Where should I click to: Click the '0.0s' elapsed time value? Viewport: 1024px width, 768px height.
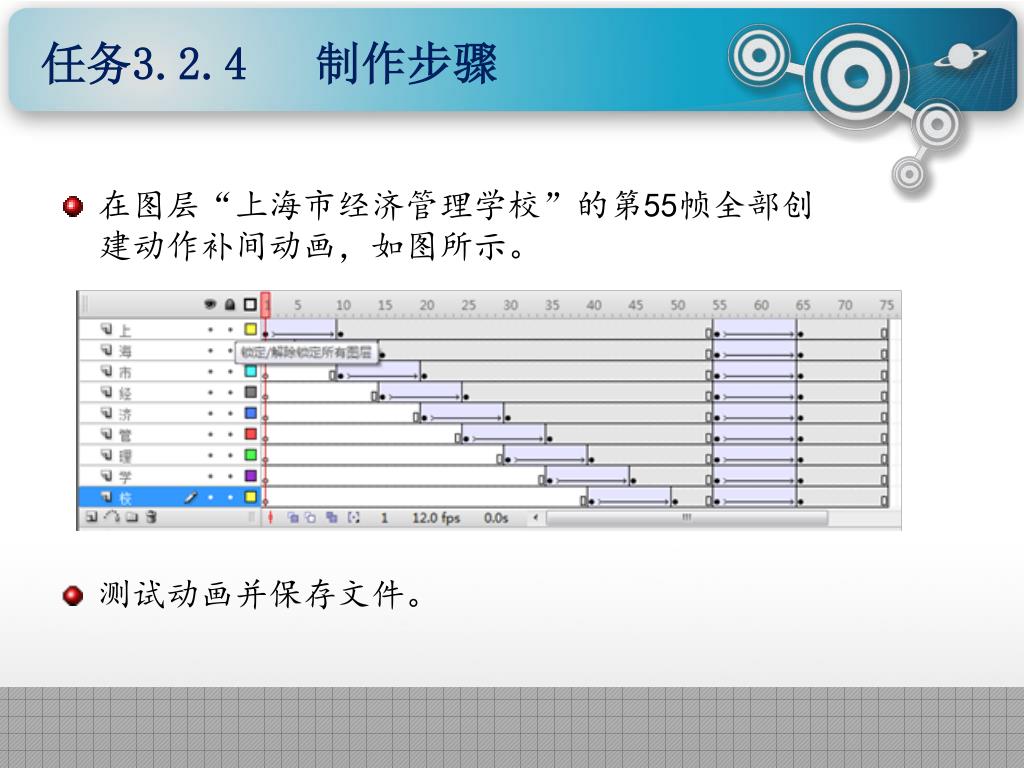pyautogui.click(x=496, y=518)
